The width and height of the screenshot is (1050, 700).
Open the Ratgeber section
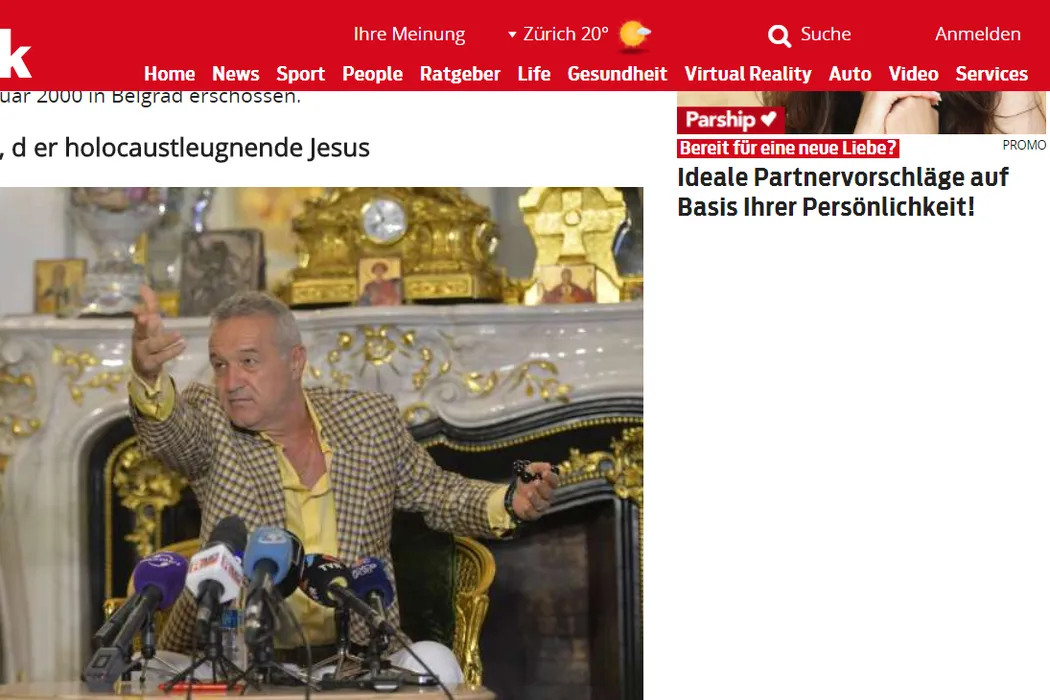point(460,74)
